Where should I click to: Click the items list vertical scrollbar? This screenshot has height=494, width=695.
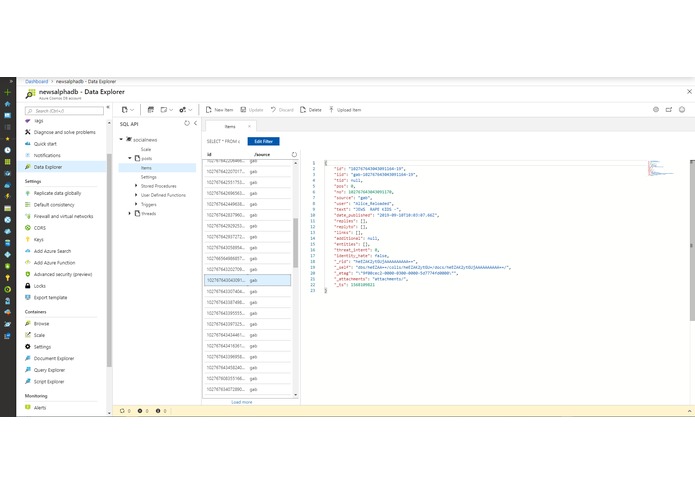click(x=296, y=243)
